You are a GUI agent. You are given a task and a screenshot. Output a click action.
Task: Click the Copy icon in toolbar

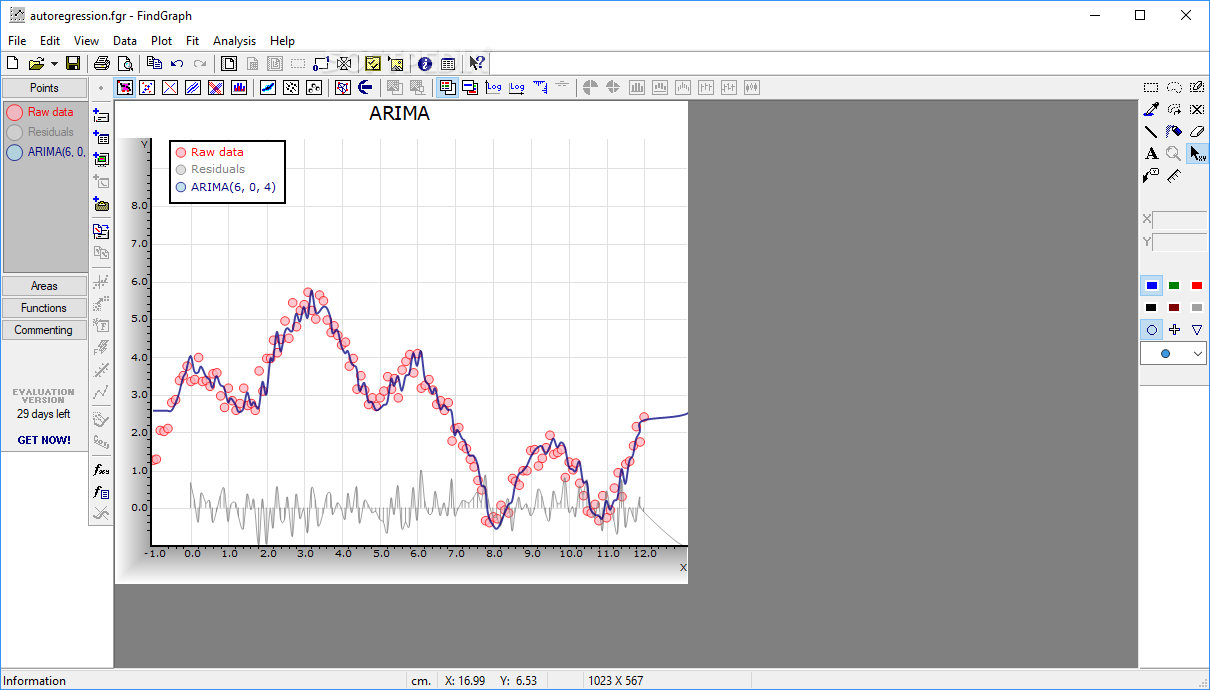tap(154, 63)
